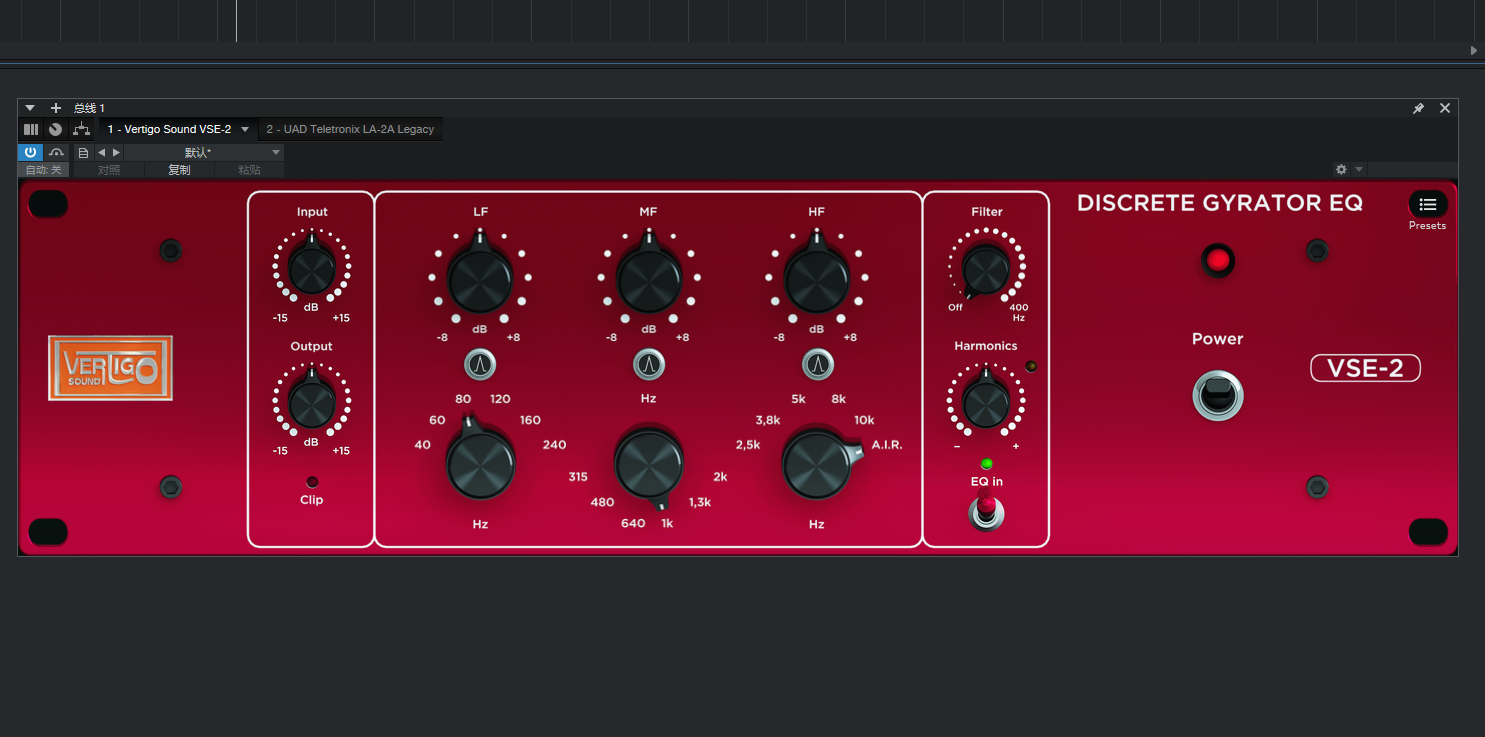Open the preset file page icon
1485x737 pixels.
pyautogui.click(x=83, y=152)
